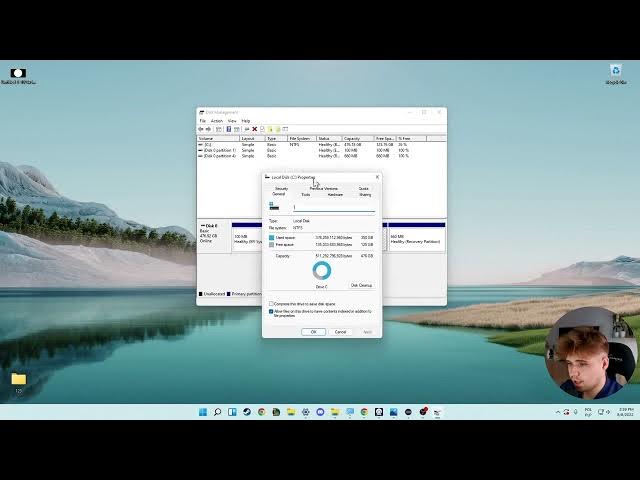Click the drive icon beside the label field
This screenshot has height=480, width=640.
(x=274, y=206)
